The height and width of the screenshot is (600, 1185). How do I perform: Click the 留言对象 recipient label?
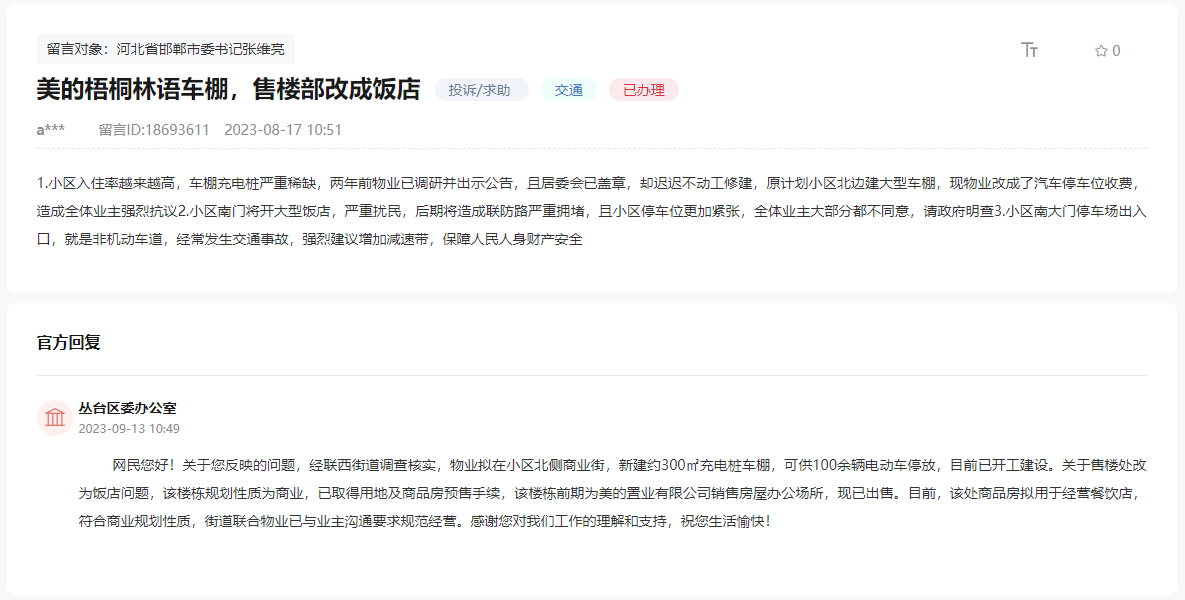166,49
